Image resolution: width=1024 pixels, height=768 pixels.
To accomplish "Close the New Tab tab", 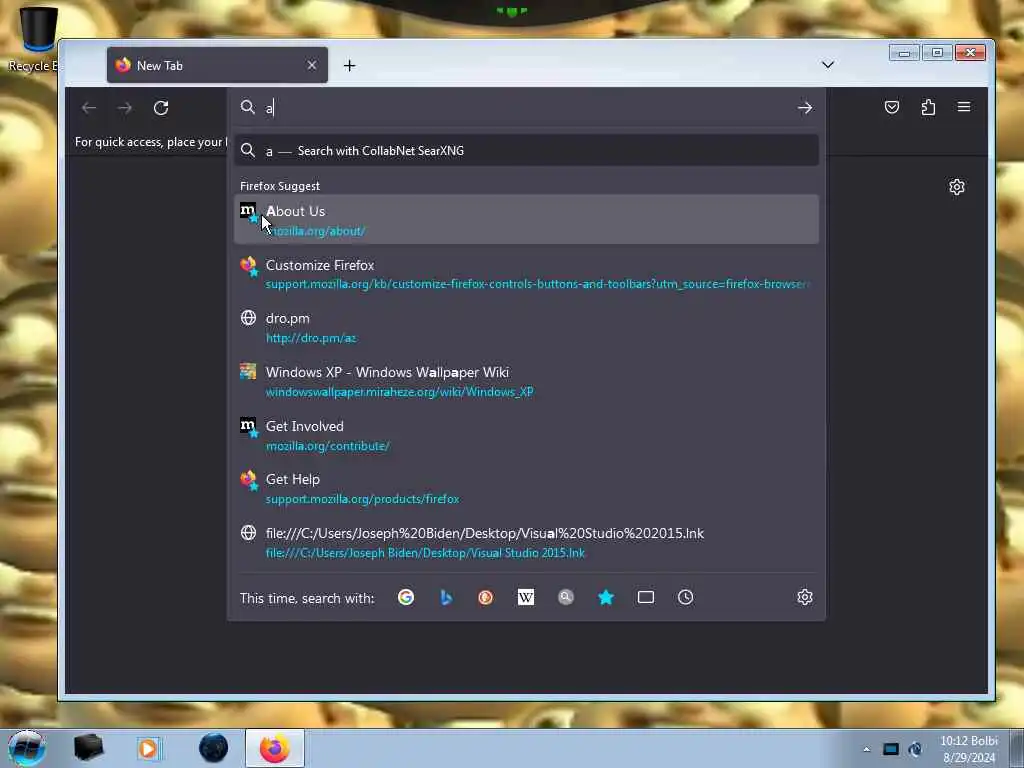I will click(x=312, y=65).
